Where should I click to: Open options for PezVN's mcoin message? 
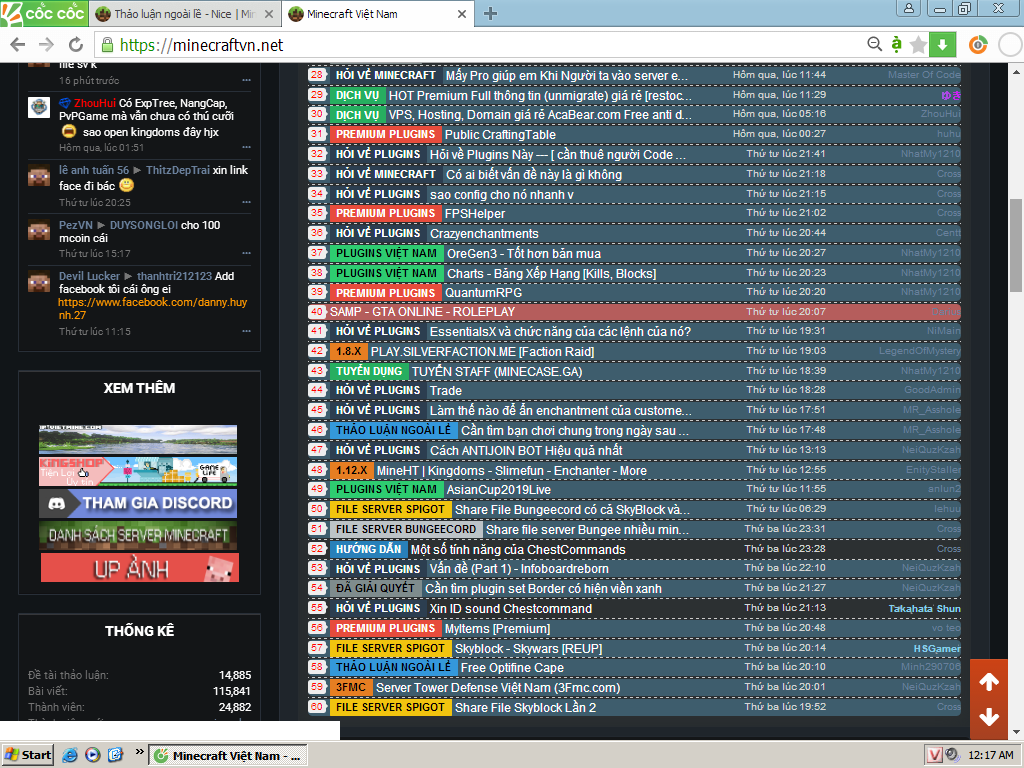[x=246, y=253]
